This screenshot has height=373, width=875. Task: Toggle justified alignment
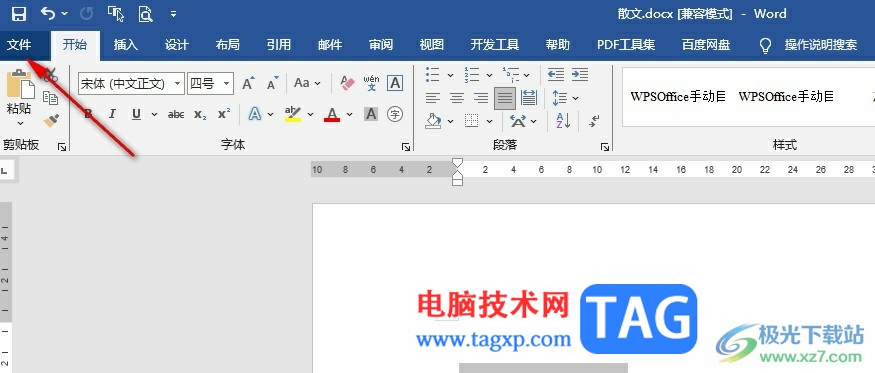point(504,99)
